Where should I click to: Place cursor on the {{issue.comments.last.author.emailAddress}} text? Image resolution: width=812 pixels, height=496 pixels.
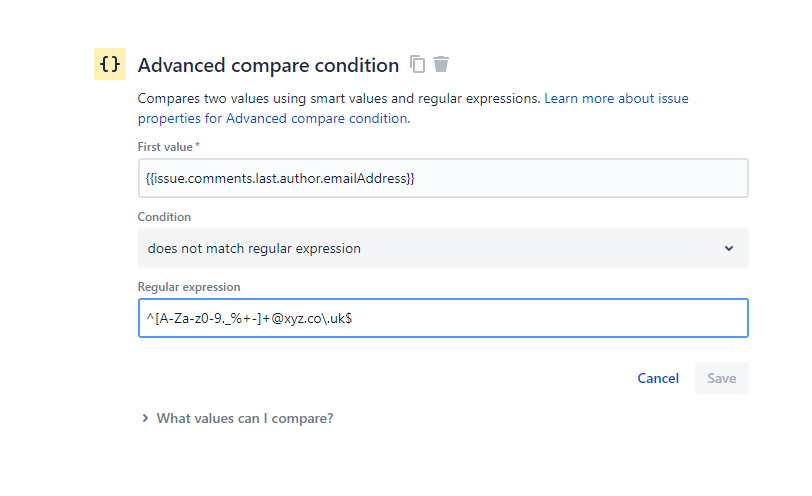click(280, 178)
